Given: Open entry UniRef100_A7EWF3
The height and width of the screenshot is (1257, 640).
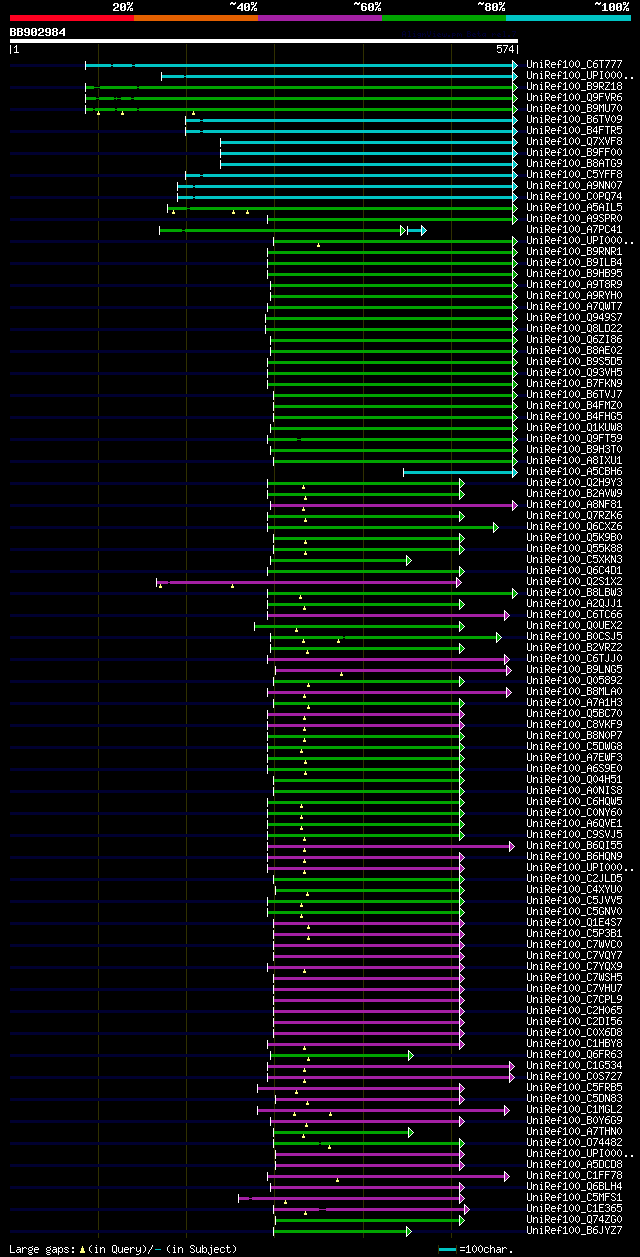Looking at the screenshot, I should coord(574,757).
